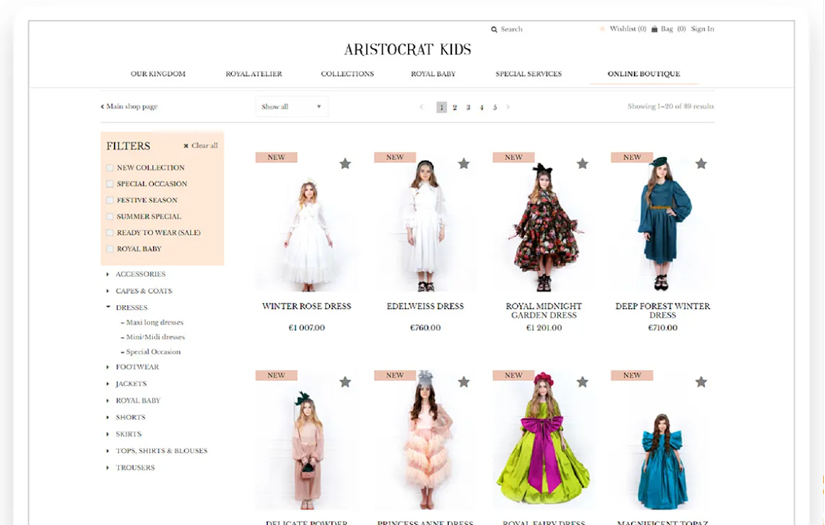
Task: Open the Royal Baby nav menu
Action: 433,74
